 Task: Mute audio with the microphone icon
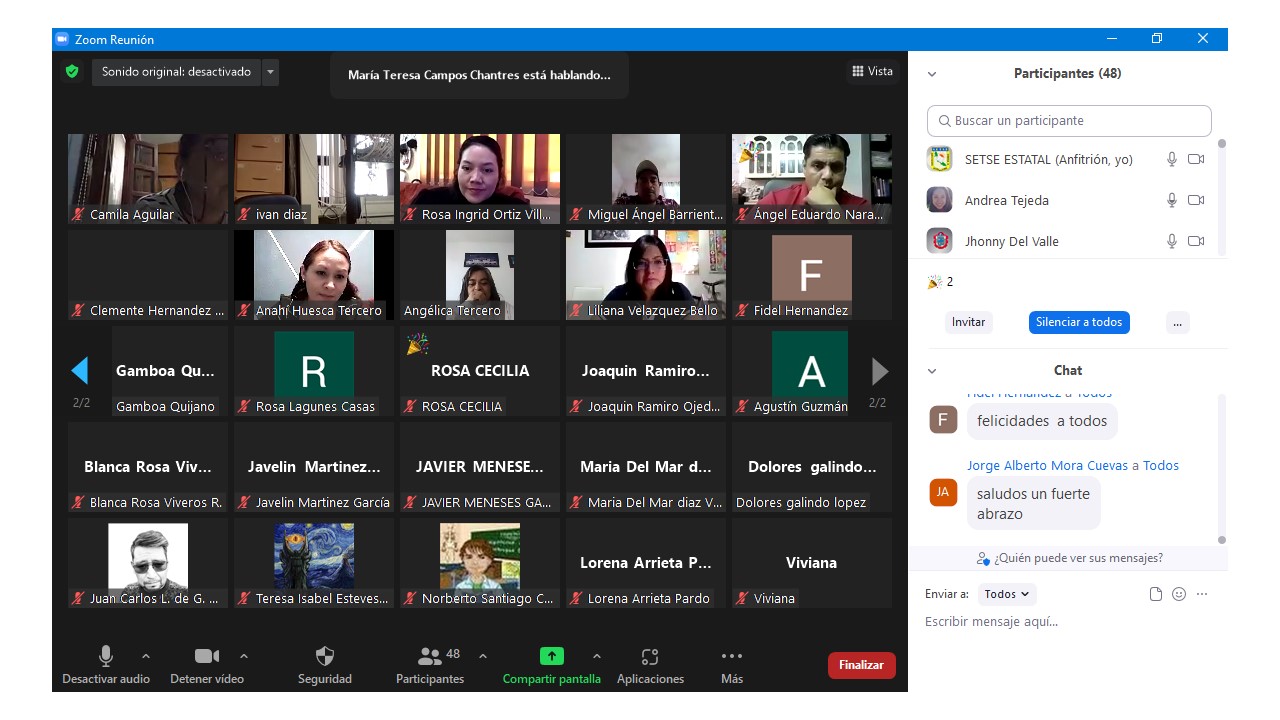(x=106, y=656)
